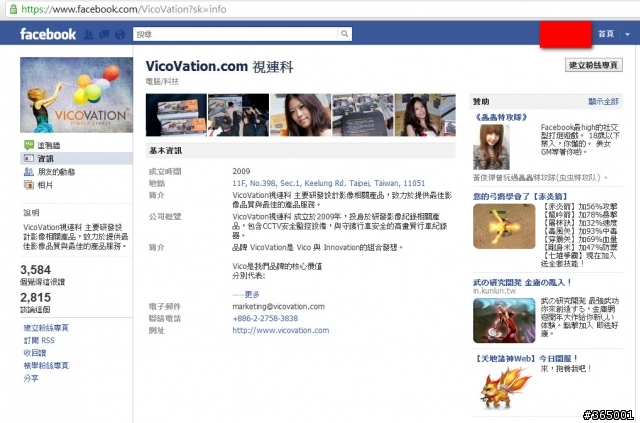The image size is (640, 423).
Task: Open notifications globe icon
Action: coord(120,34)
